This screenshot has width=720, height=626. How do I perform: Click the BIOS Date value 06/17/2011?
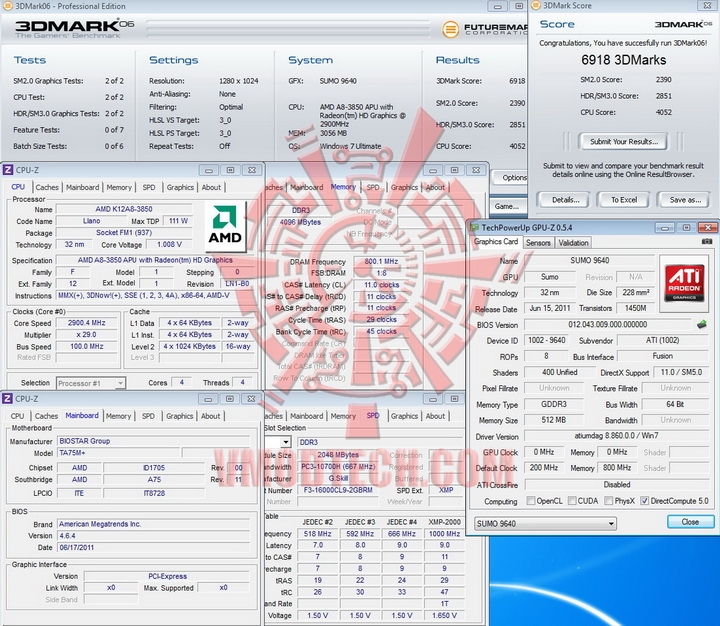tap(154, 547)
